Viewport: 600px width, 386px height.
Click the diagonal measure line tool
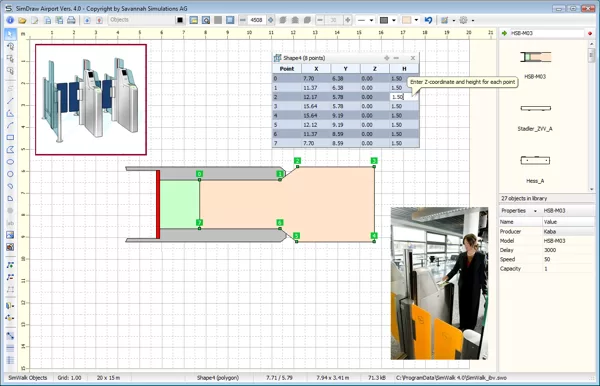(10, 336)
